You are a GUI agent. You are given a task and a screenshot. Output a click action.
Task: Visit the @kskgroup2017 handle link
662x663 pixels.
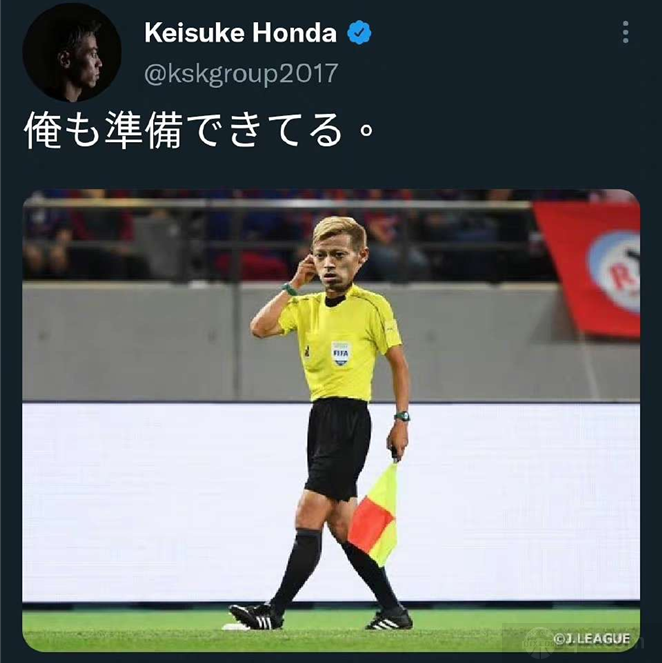tap(241, 73)
